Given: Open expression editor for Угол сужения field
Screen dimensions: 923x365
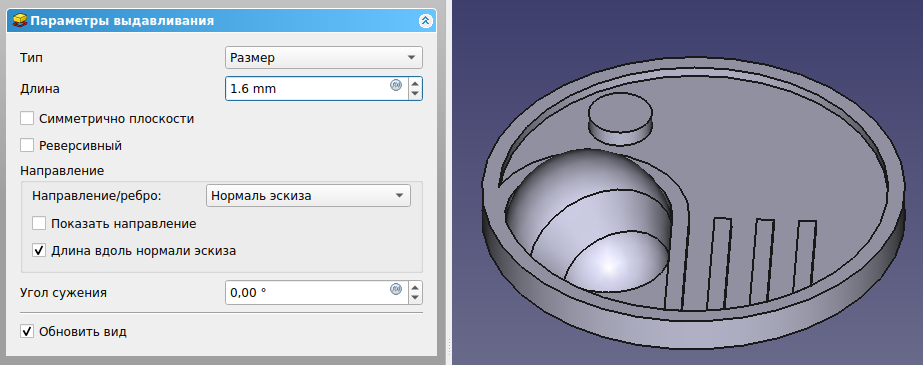Looking at the screenshot, I should [x=396, y=288].
